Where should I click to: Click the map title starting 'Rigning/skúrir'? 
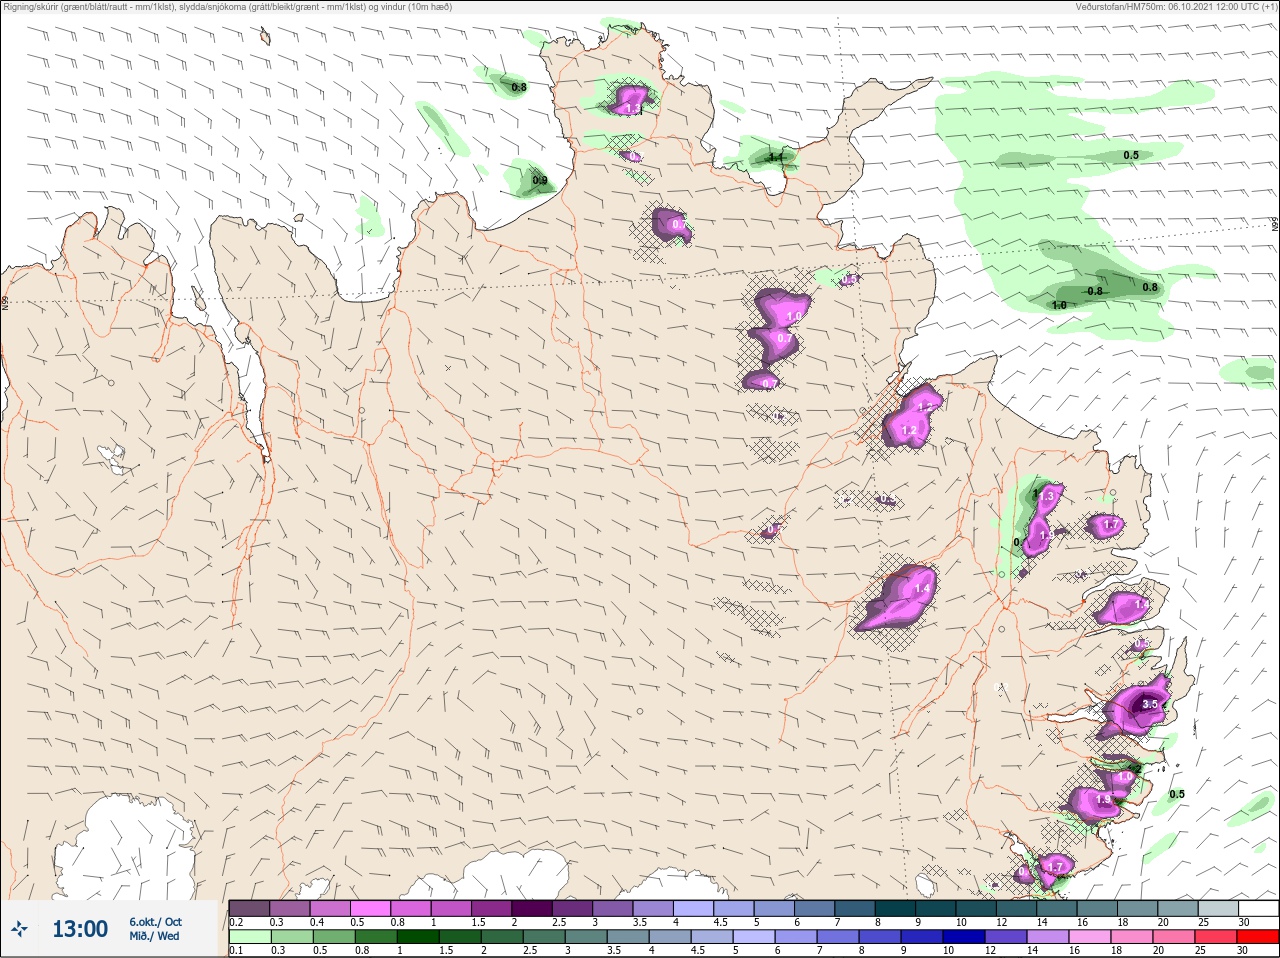click(228, 7)
